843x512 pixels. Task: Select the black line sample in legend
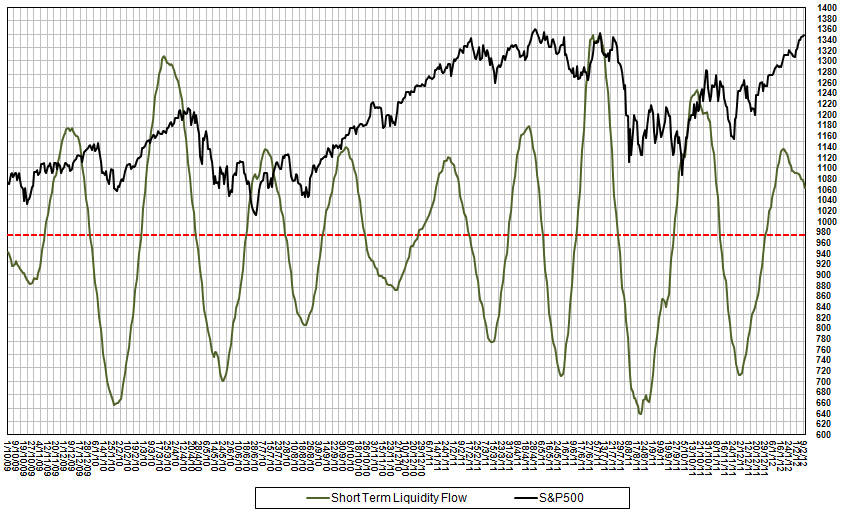[526, 498]
